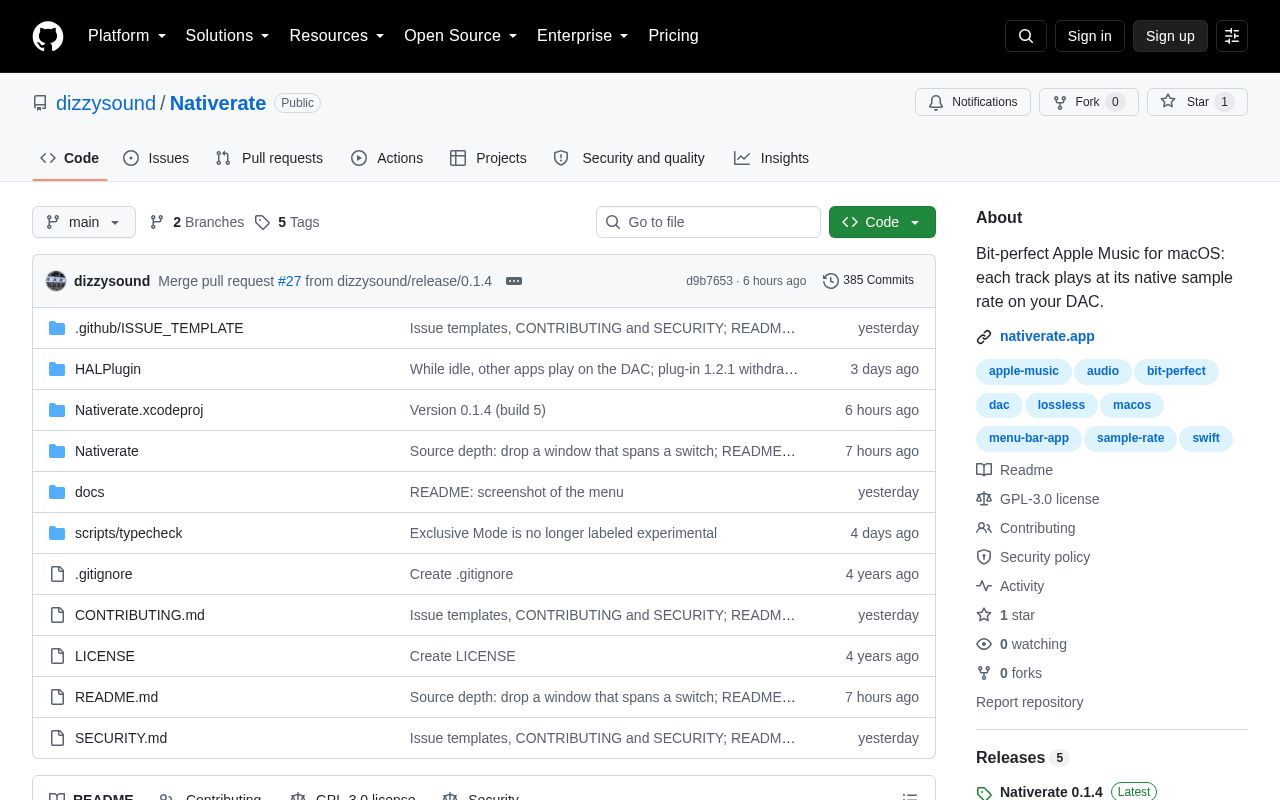Open pull request #27 link
This screenshot has height=800, width=1280.
pyautogui.click(x=290, y=281)
